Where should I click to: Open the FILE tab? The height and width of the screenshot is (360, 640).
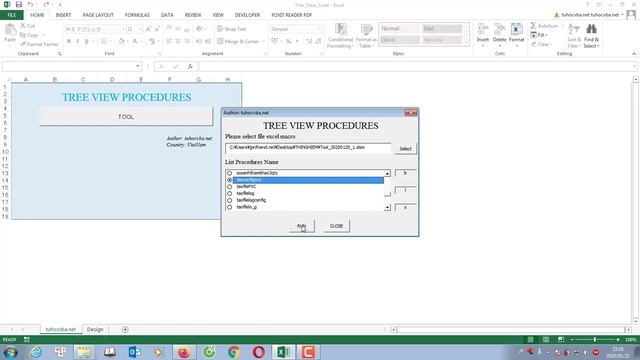click(12, 15)
